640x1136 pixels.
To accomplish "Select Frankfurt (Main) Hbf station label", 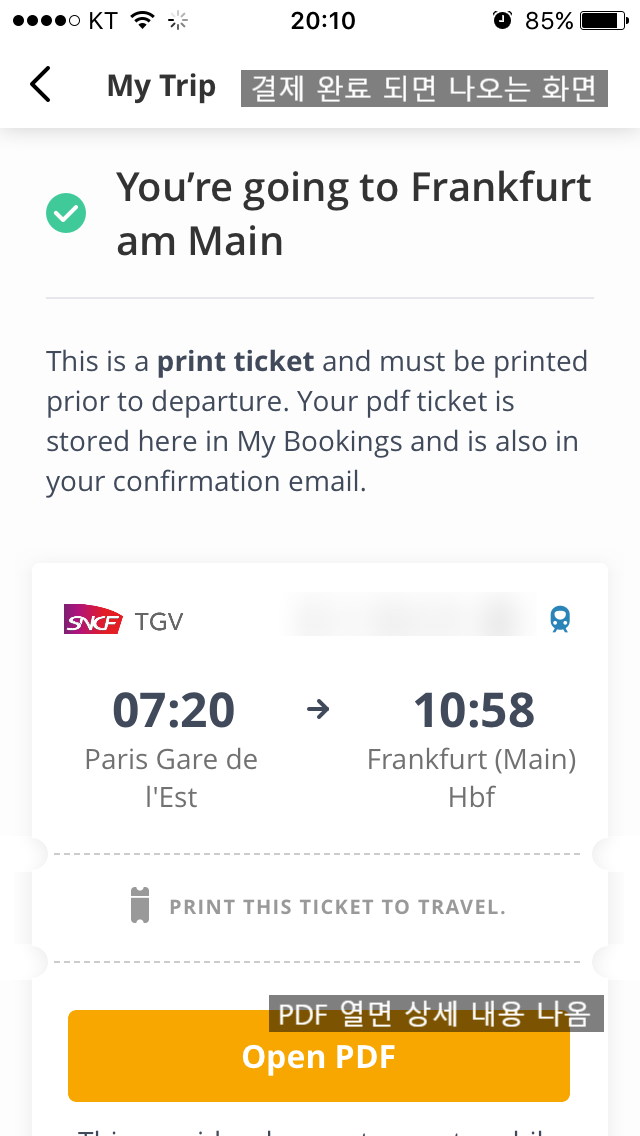I will click(471, 778).
